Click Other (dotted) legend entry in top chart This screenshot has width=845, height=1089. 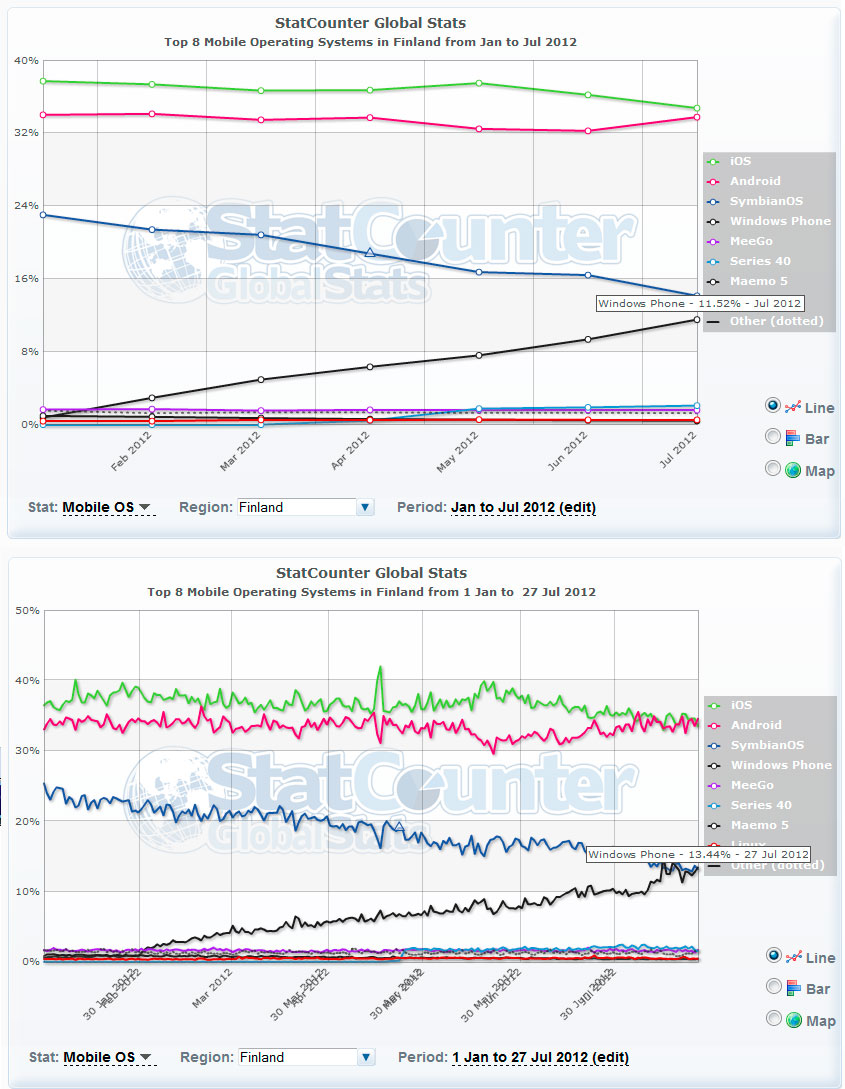coord(765,322)
